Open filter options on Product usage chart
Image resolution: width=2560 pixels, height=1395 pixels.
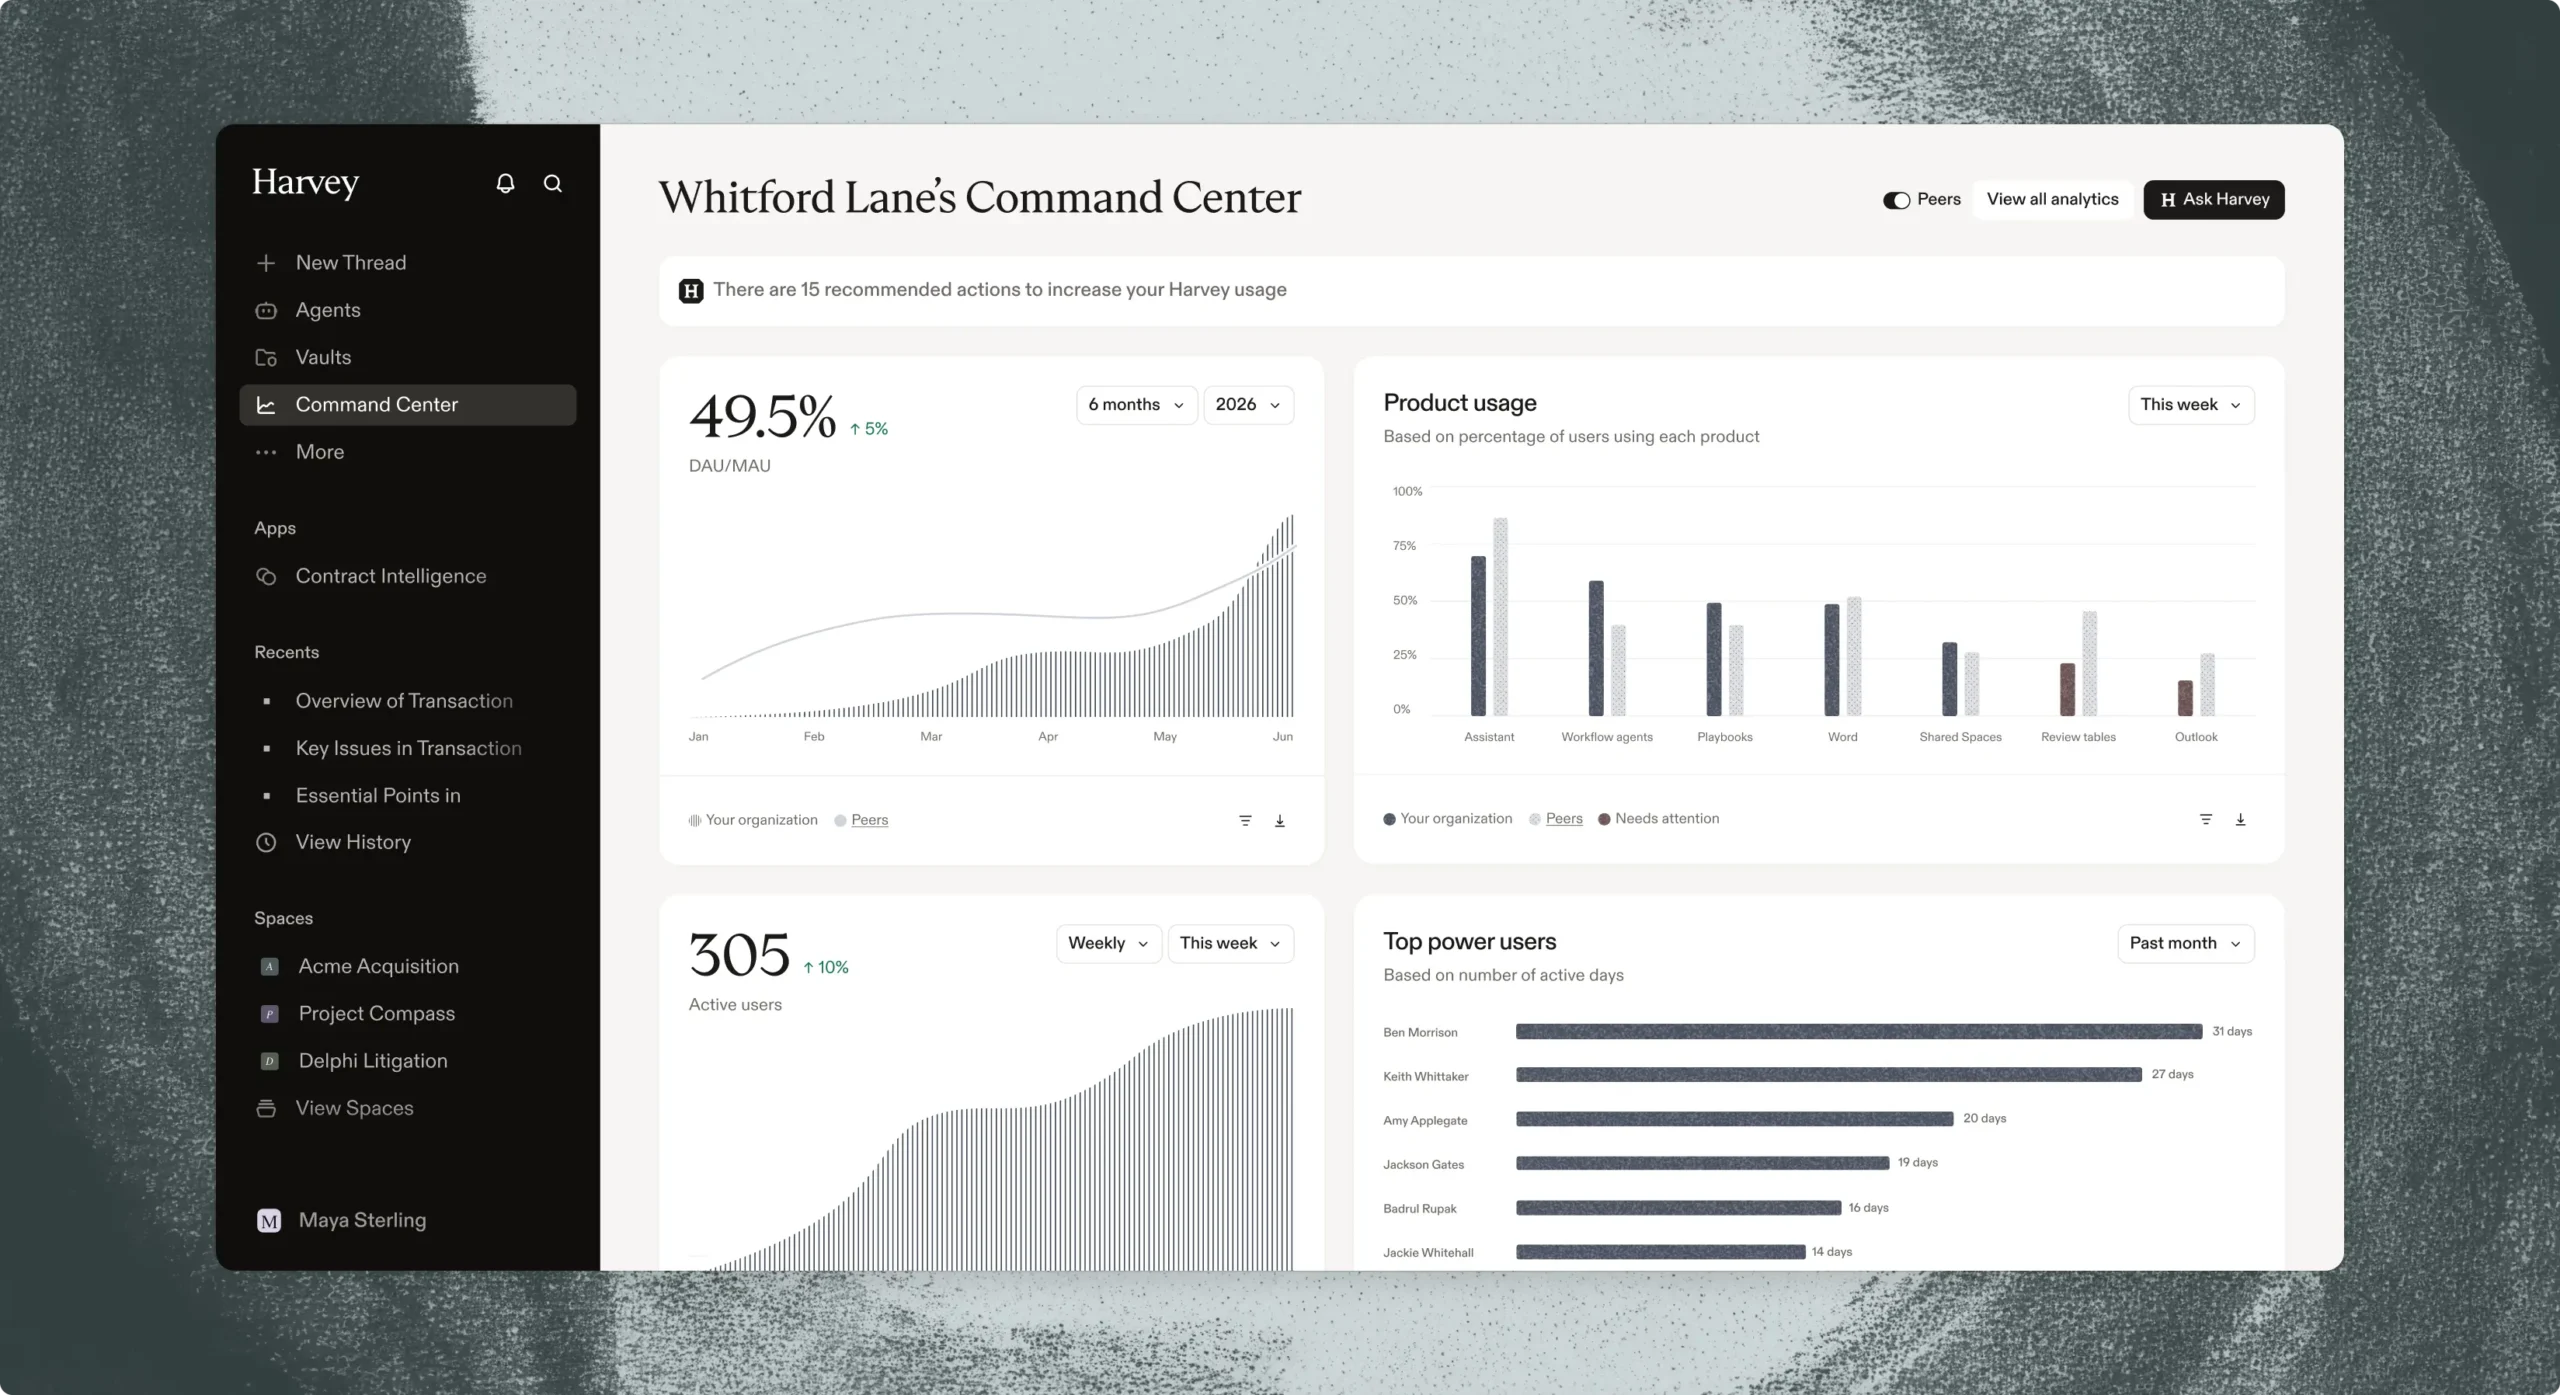2206,819
